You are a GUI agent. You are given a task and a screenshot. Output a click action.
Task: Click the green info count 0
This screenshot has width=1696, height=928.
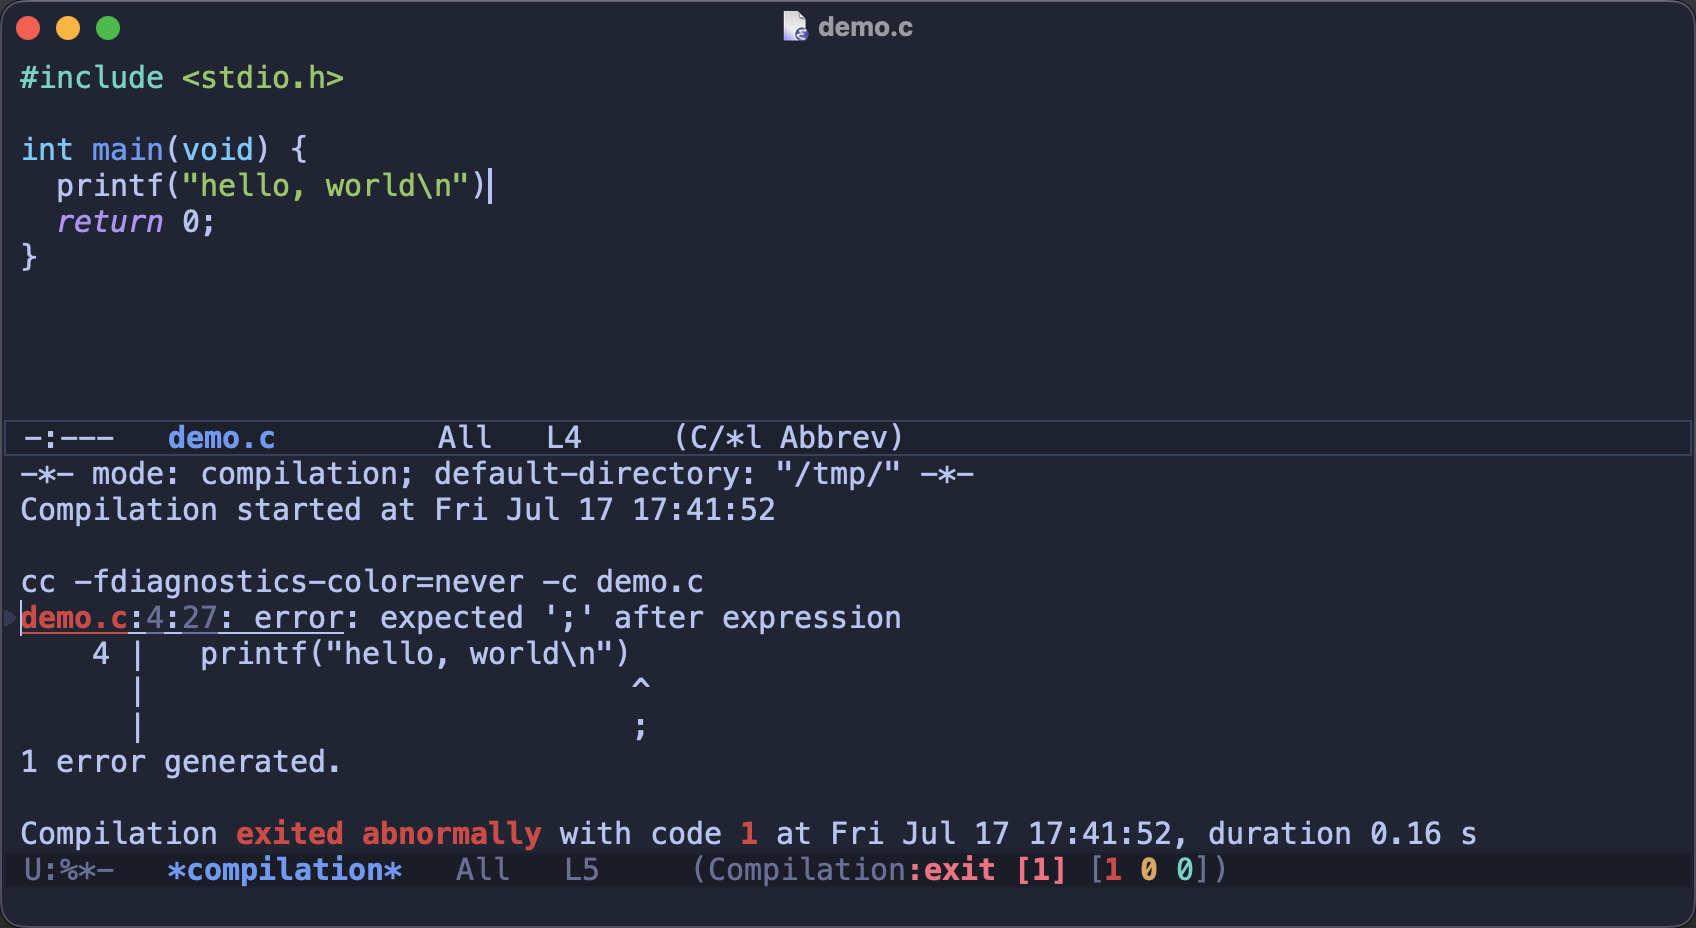click(1184, 870)
